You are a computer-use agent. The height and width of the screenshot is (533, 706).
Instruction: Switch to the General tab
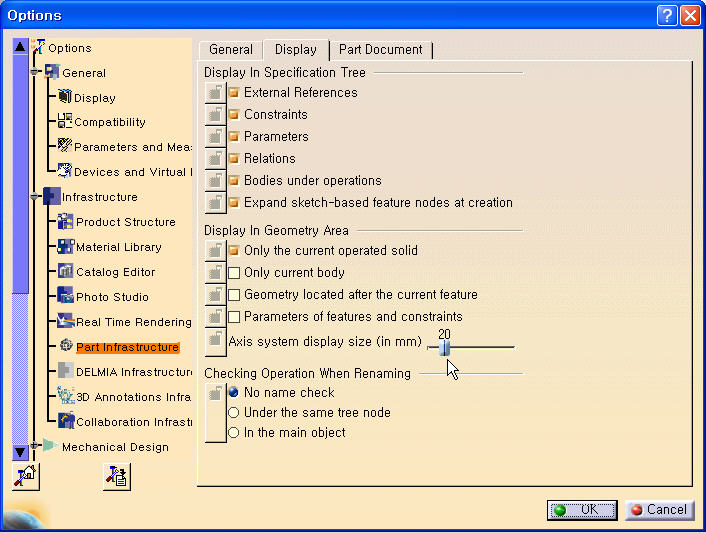(x=230, y=50)
